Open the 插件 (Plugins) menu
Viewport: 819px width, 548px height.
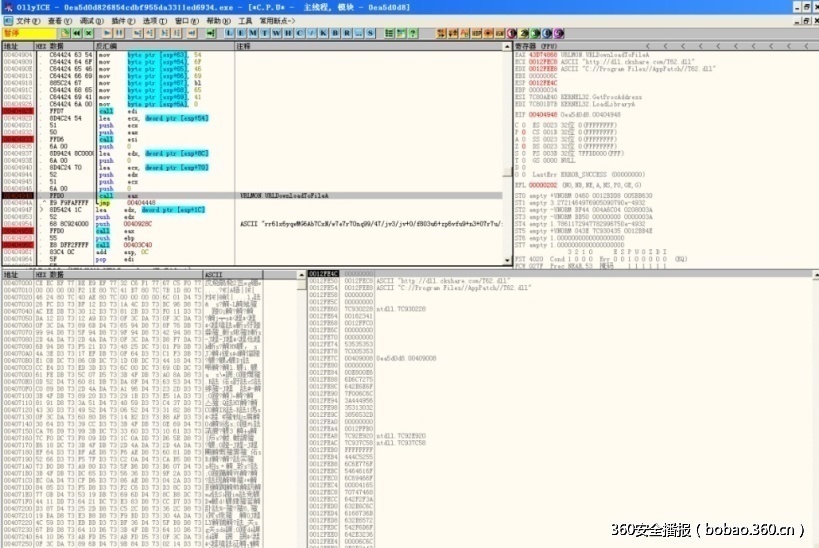[123, 21]
